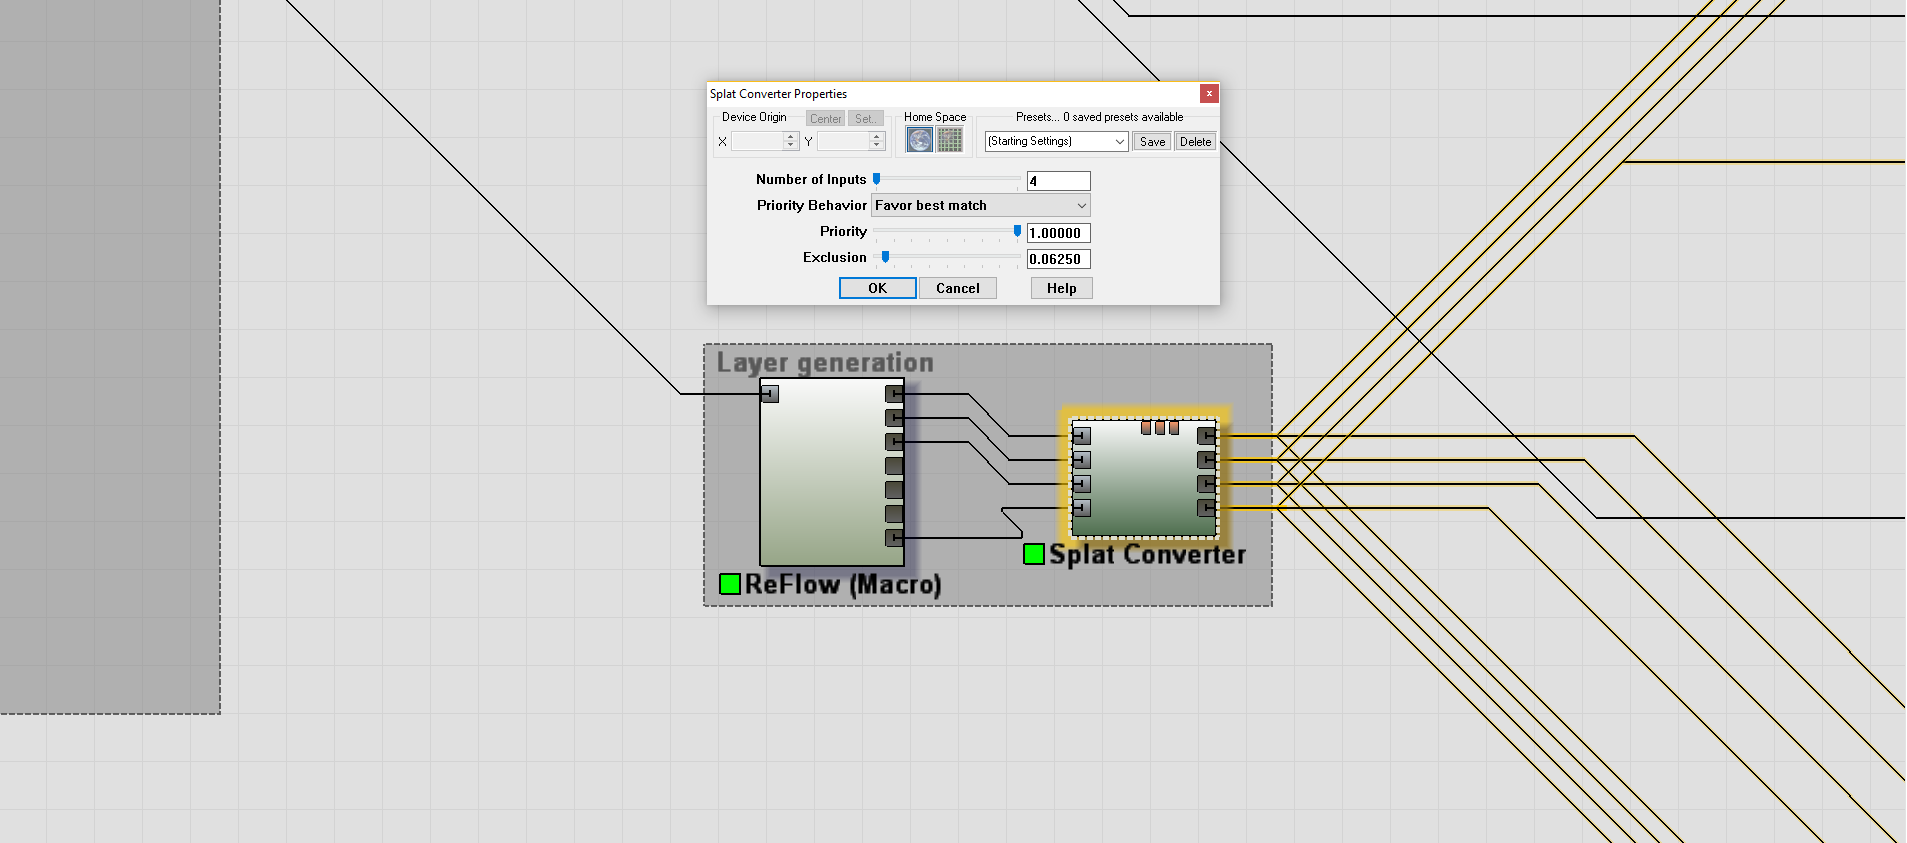Close the Splat Converter Properties dialog
Viewport: 1907px width, 843px height.
(x=1209, y=93)
